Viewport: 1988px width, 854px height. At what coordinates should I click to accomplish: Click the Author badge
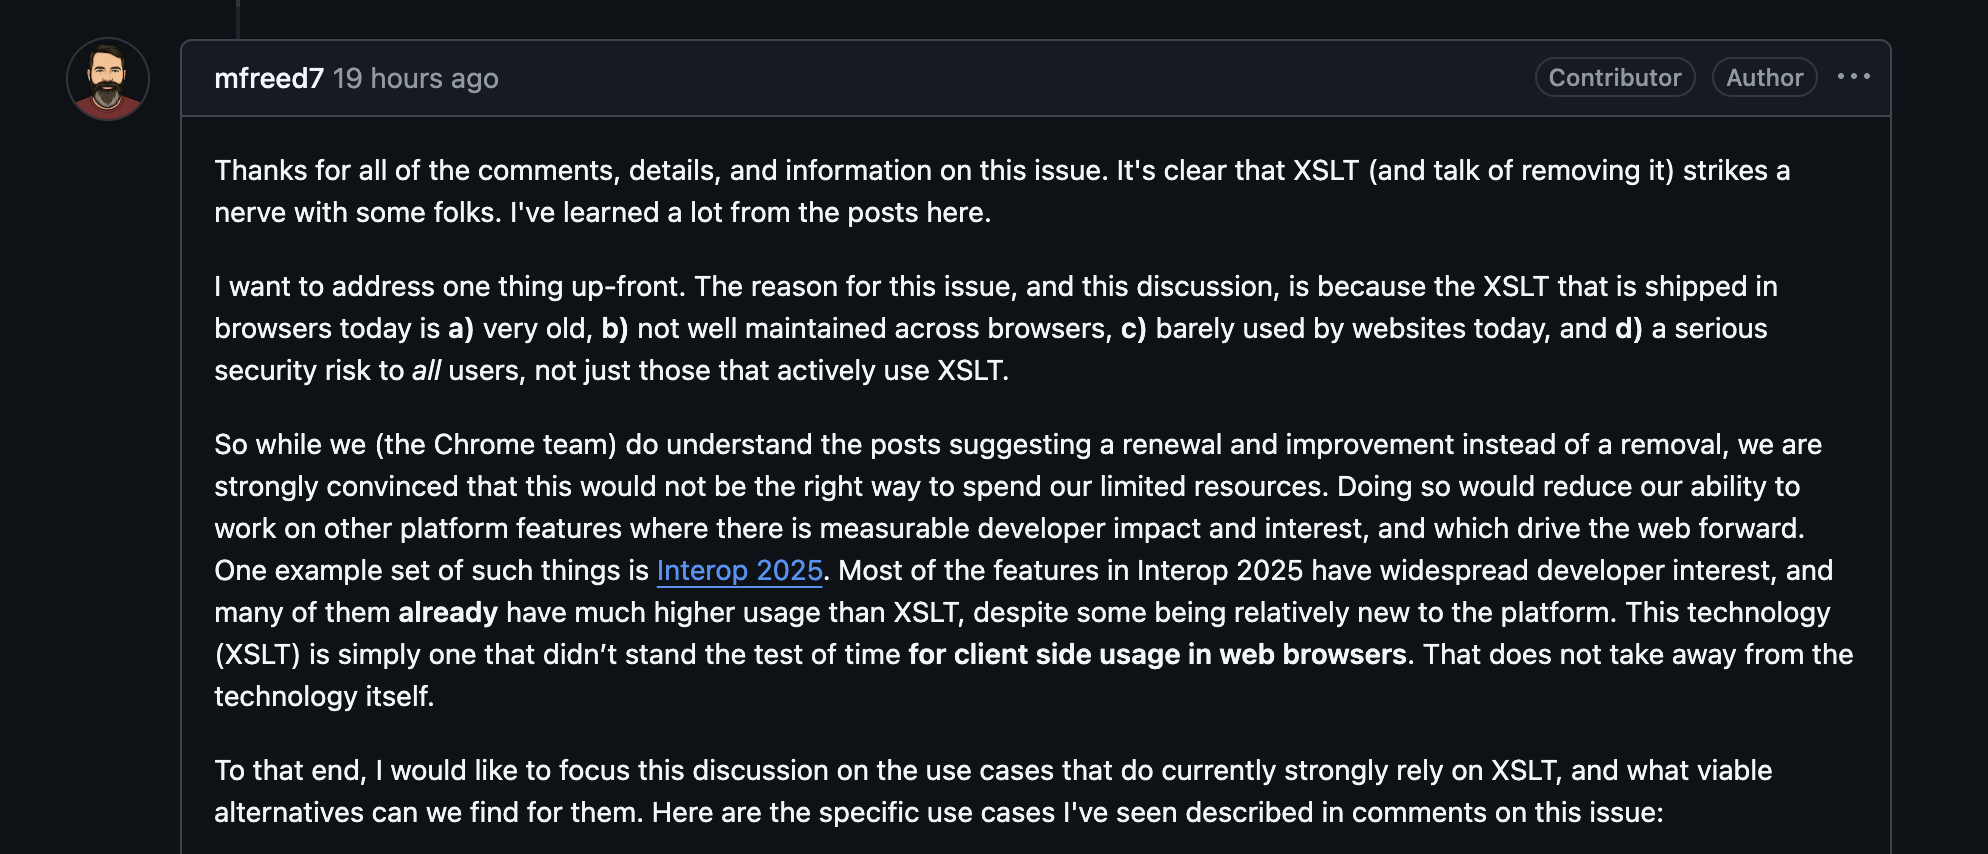(x=1764, y=77)
